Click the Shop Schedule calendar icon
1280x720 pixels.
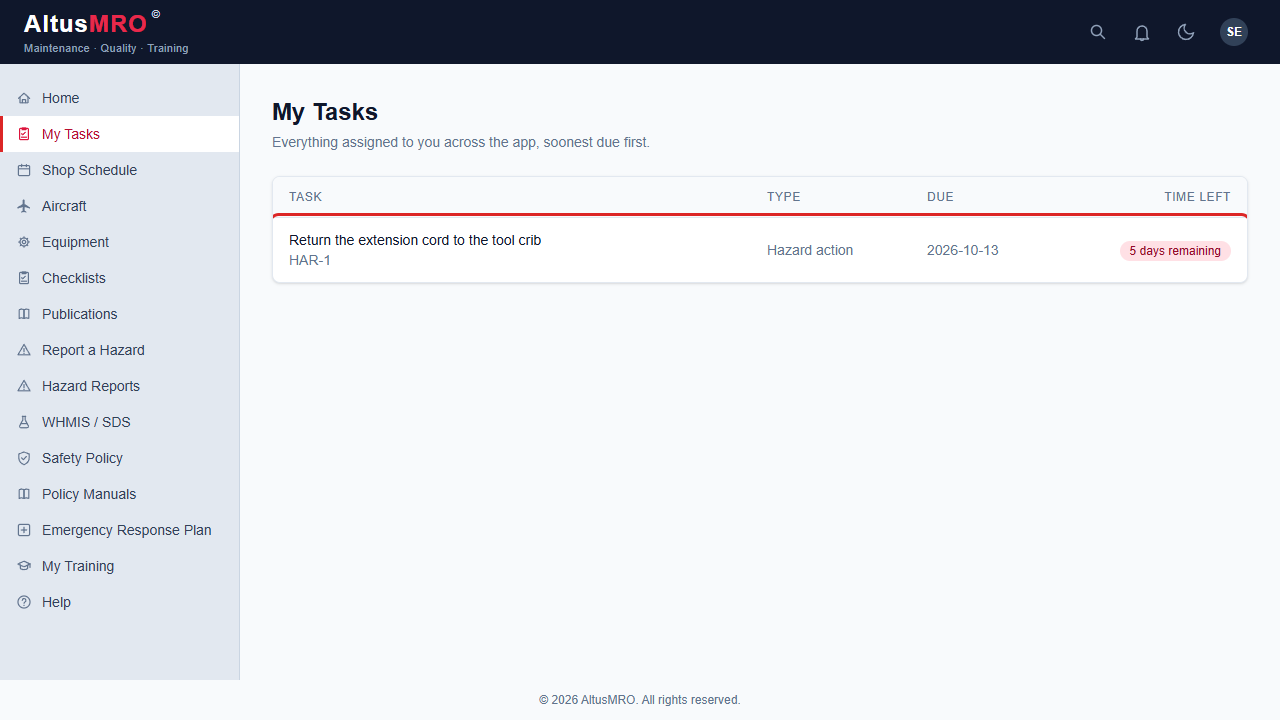(x=24, y=170)
